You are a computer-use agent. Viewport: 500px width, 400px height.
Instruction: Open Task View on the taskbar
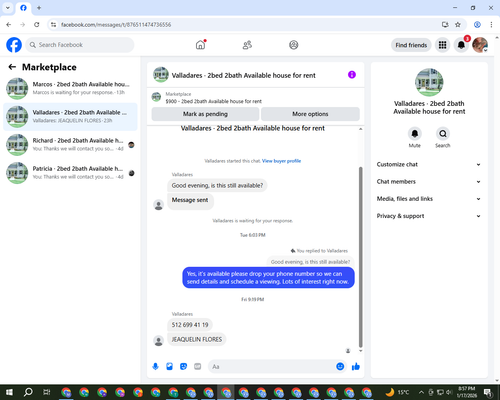click(46, 392)
